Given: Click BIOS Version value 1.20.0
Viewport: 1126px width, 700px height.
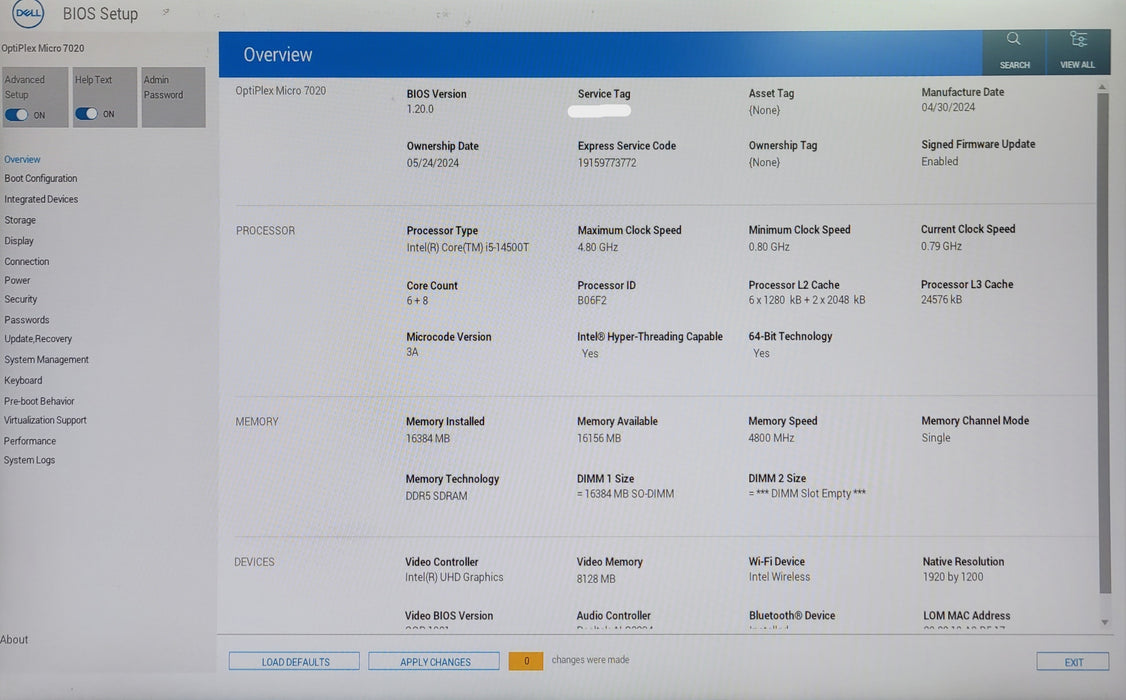Looking at the screenshot, I should tap(420, 109).
